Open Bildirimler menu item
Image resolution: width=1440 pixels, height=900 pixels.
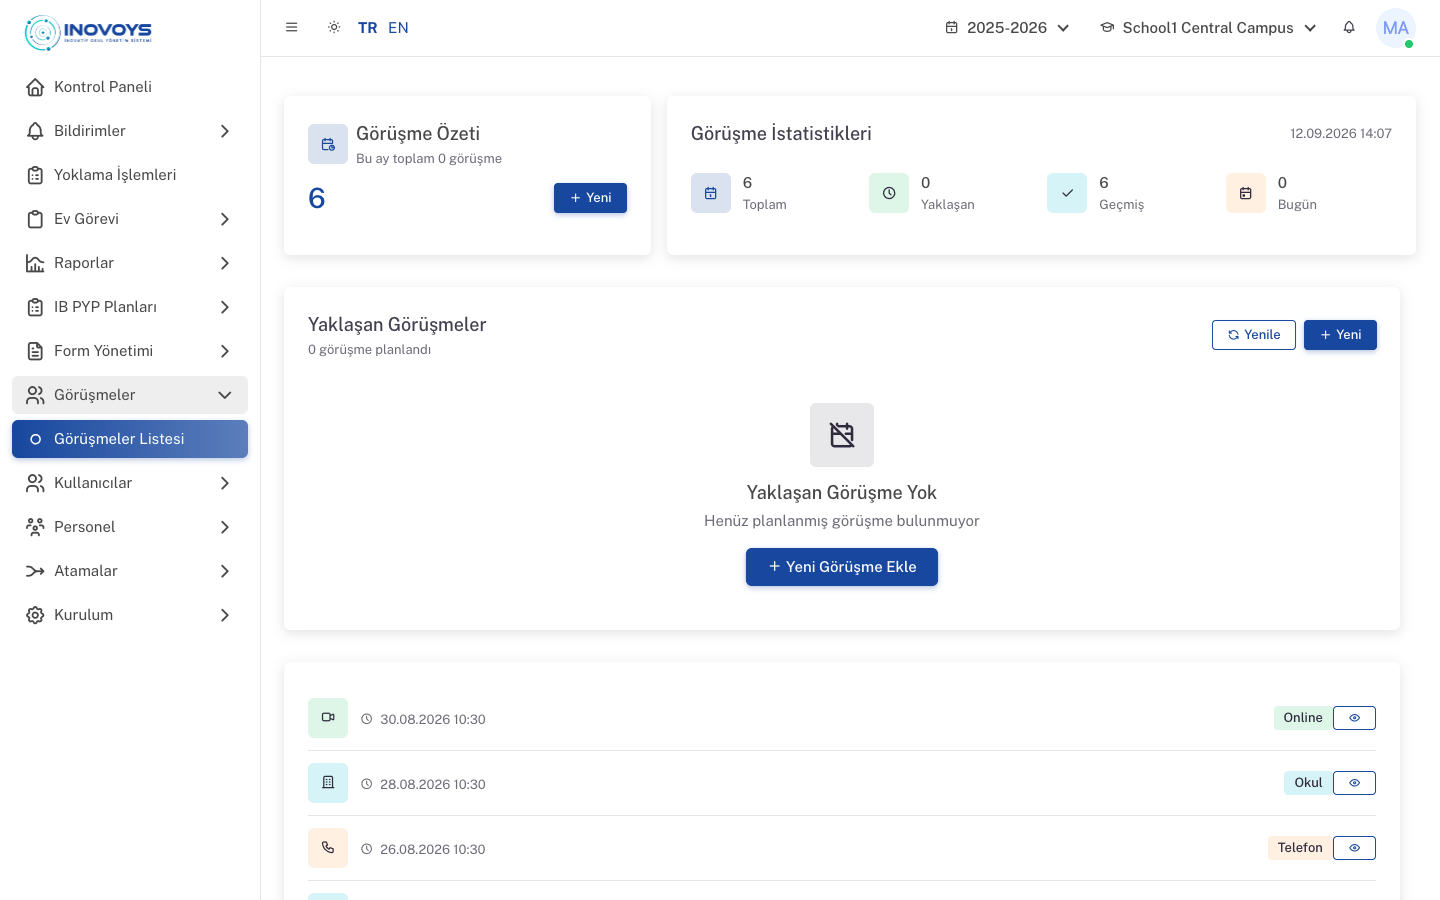(x=130, y=131)
